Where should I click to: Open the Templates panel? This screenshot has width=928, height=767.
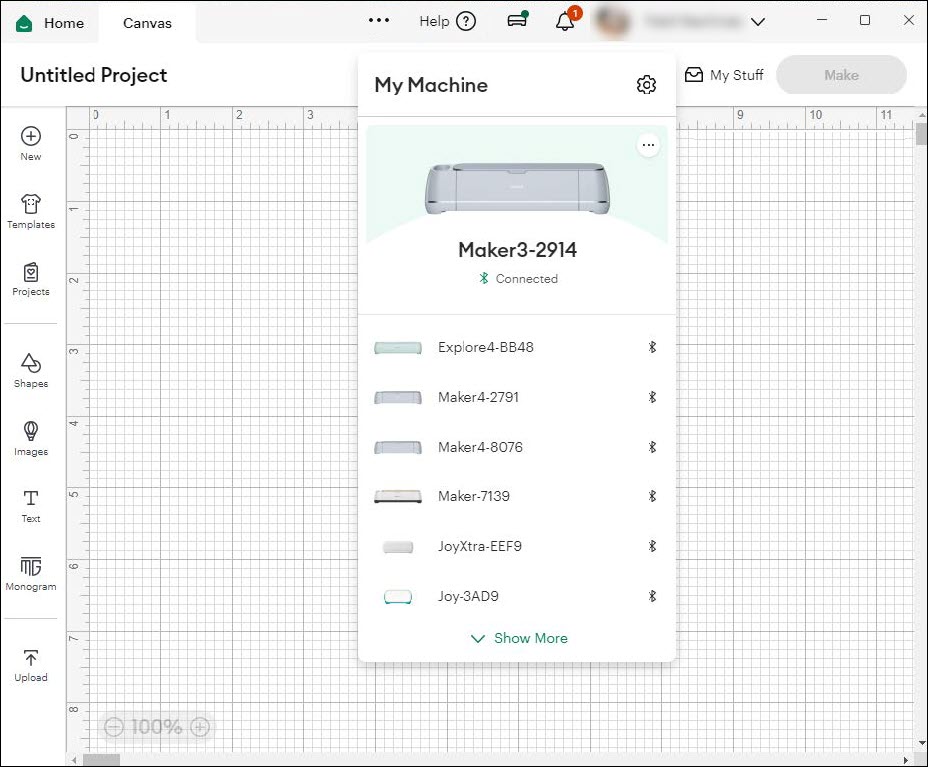(31, 211)
